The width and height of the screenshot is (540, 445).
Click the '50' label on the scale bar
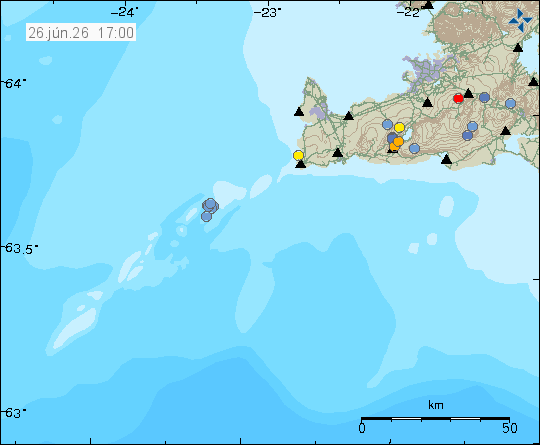pyautogui.click(x=510, y=428)
